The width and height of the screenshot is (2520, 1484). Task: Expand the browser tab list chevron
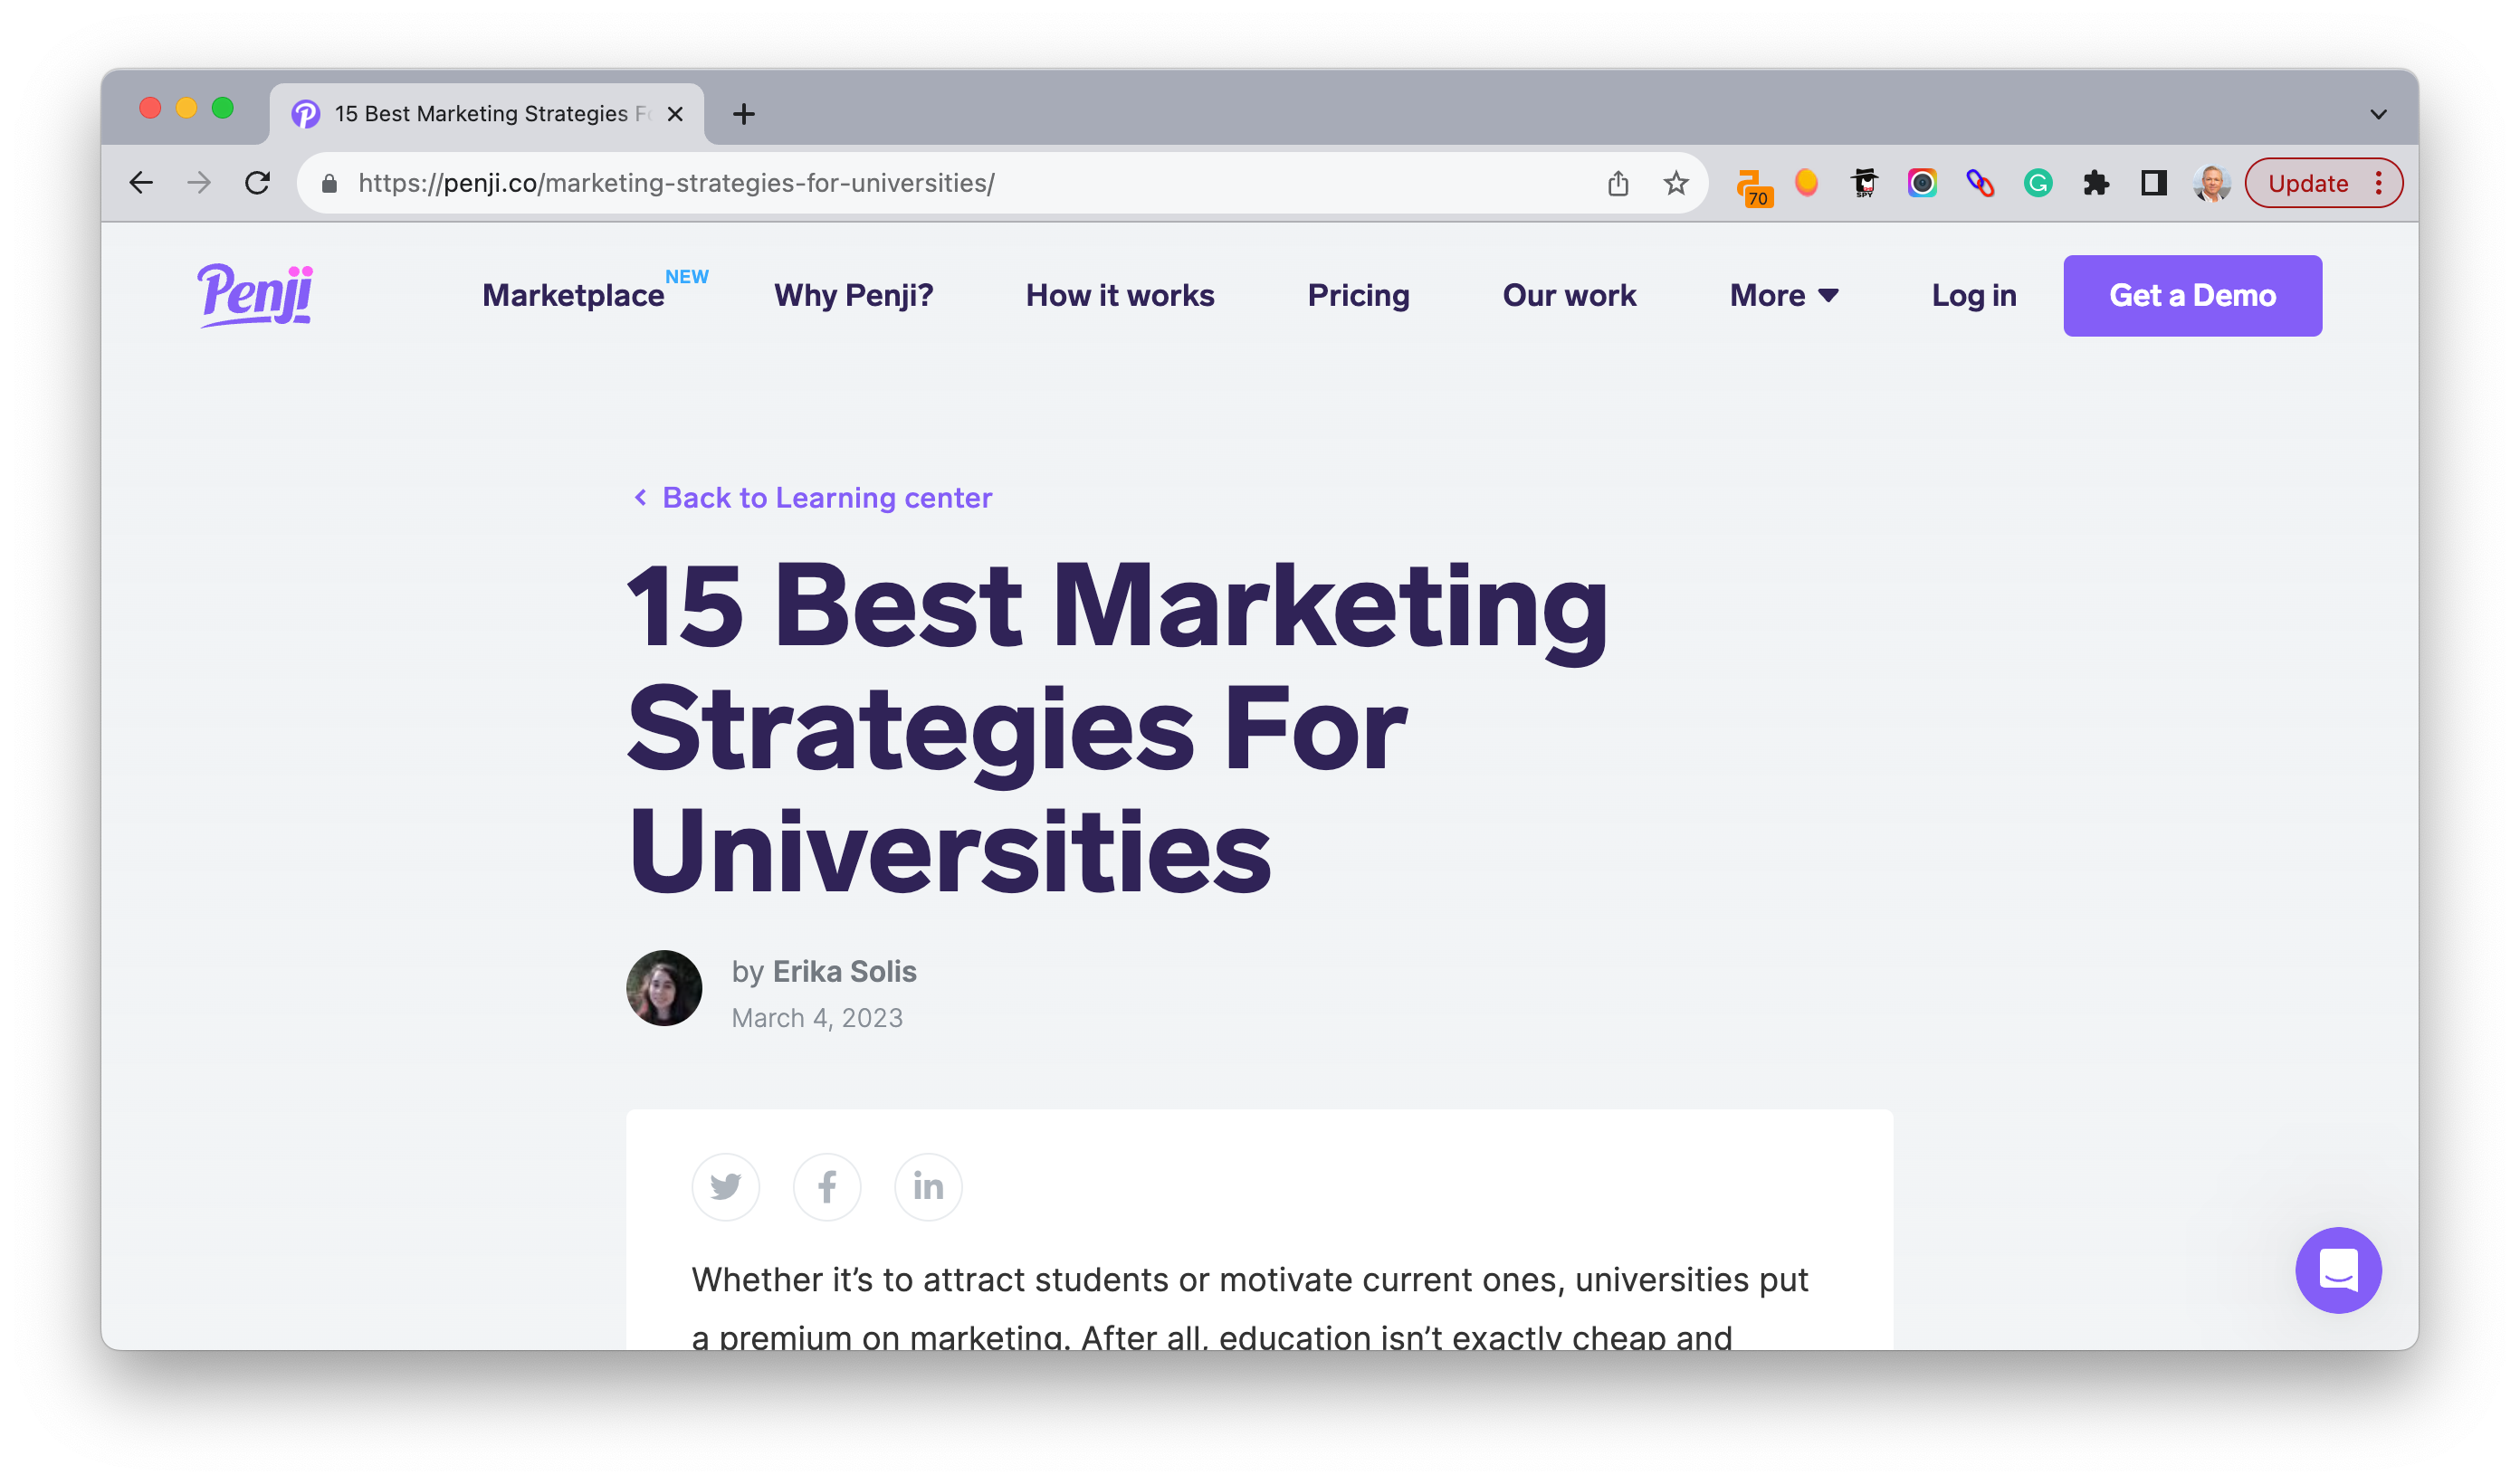point(2378,114)
